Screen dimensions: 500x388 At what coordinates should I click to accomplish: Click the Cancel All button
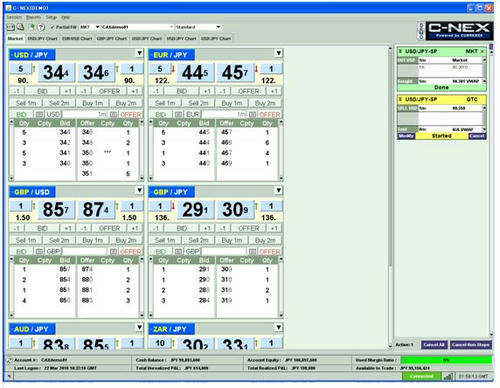tap(434, 345)
